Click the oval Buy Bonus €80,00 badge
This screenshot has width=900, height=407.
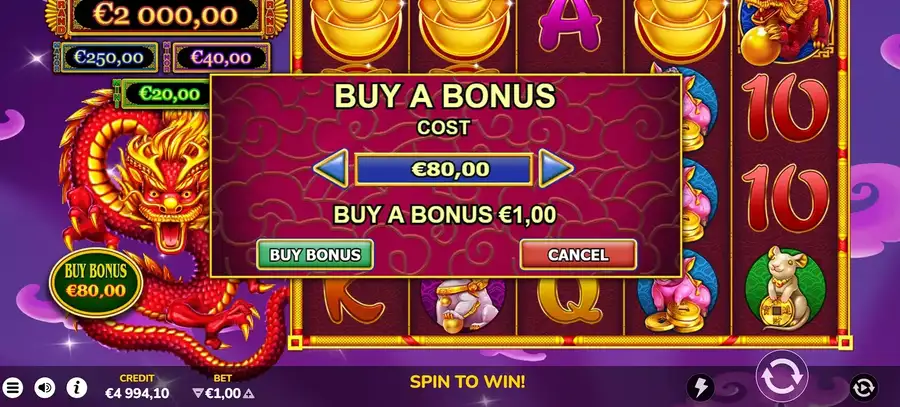point(96,282)
